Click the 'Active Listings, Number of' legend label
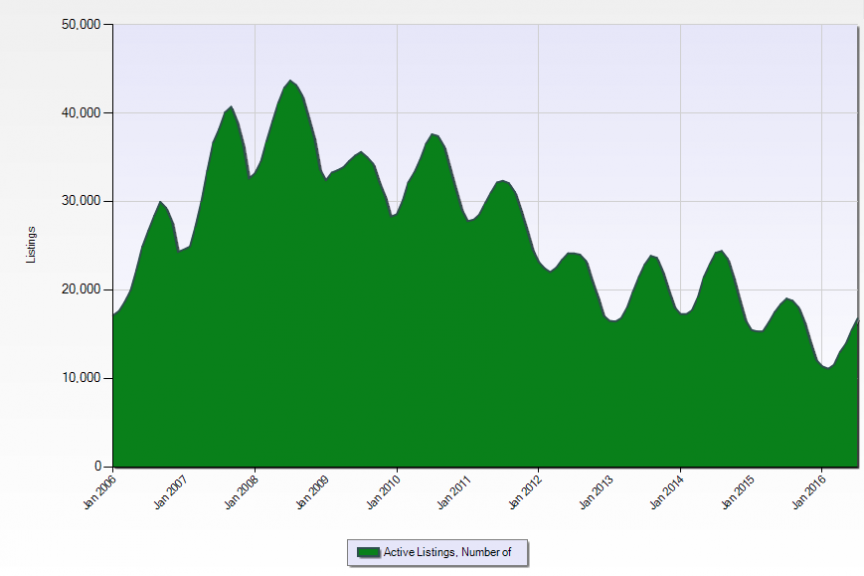Image resolution: width=864 pixels, height=576 pixels. (450, 552)
